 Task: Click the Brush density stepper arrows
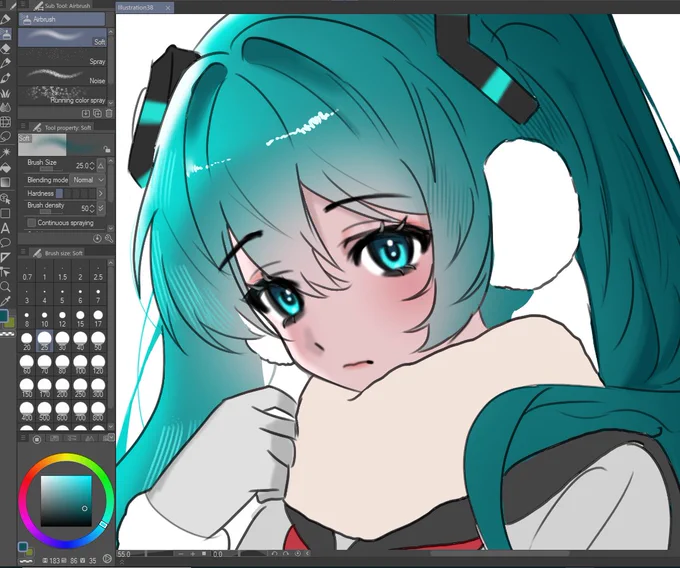click(92, 209)
